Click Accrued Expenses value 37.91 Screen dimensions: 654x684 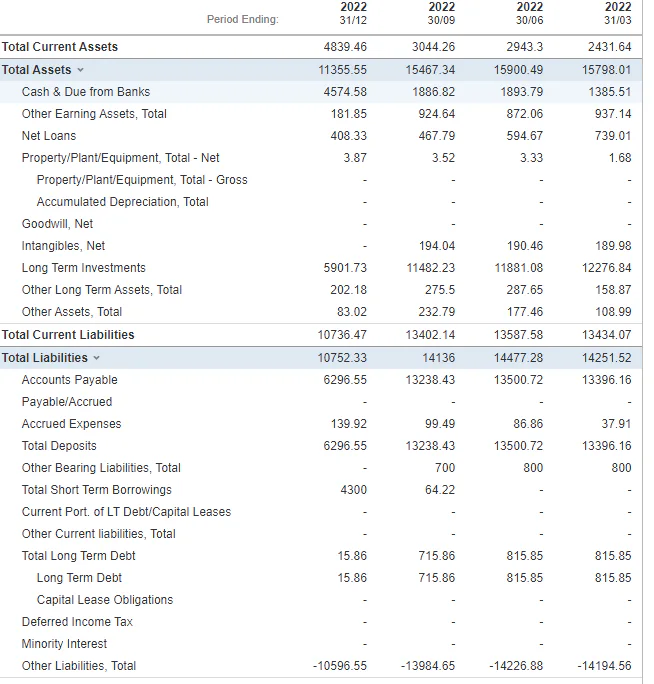[x=616, y=424]
